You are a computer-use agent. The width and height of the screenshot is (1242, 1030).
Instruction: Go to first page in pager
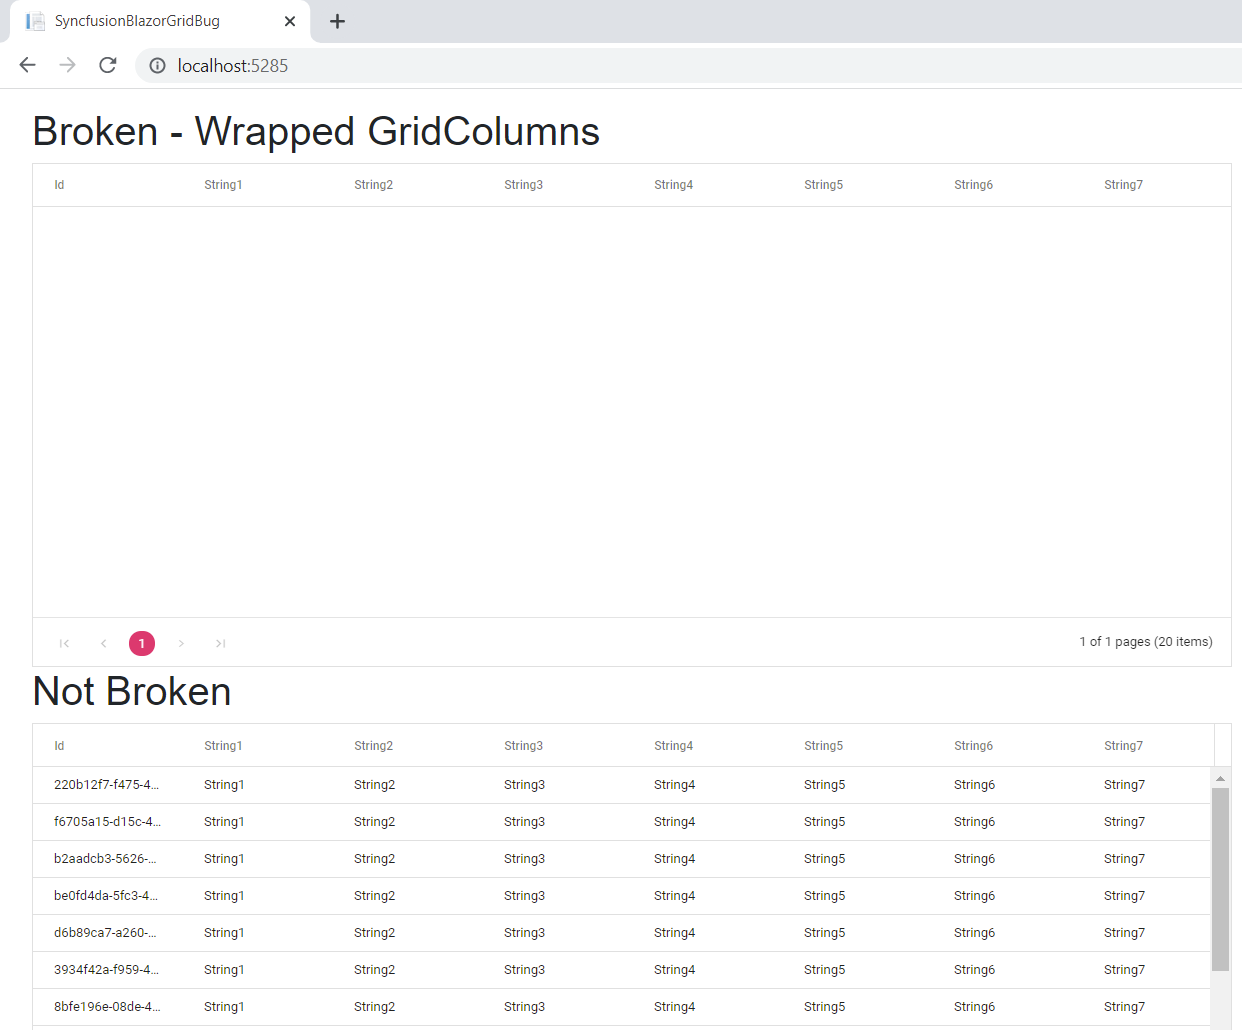point(64,643)
